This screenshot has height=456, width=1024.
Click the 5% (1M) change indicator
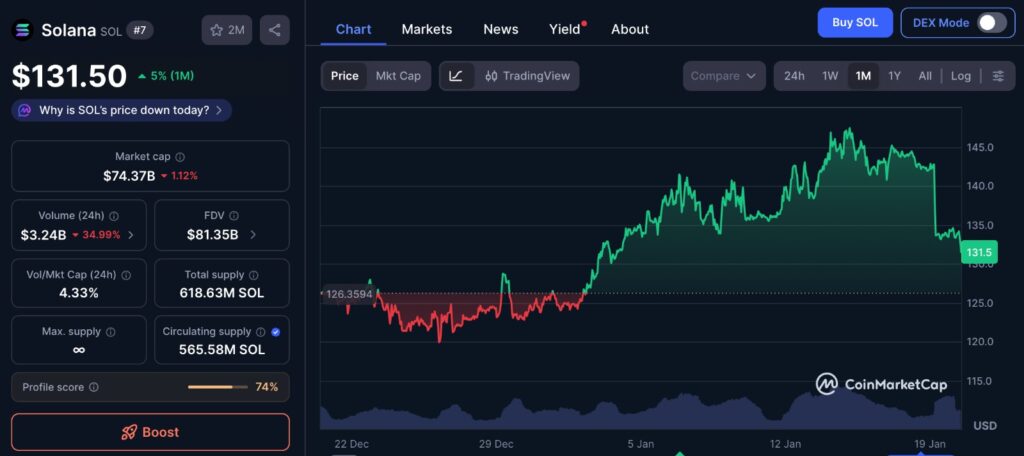point(167,76)
